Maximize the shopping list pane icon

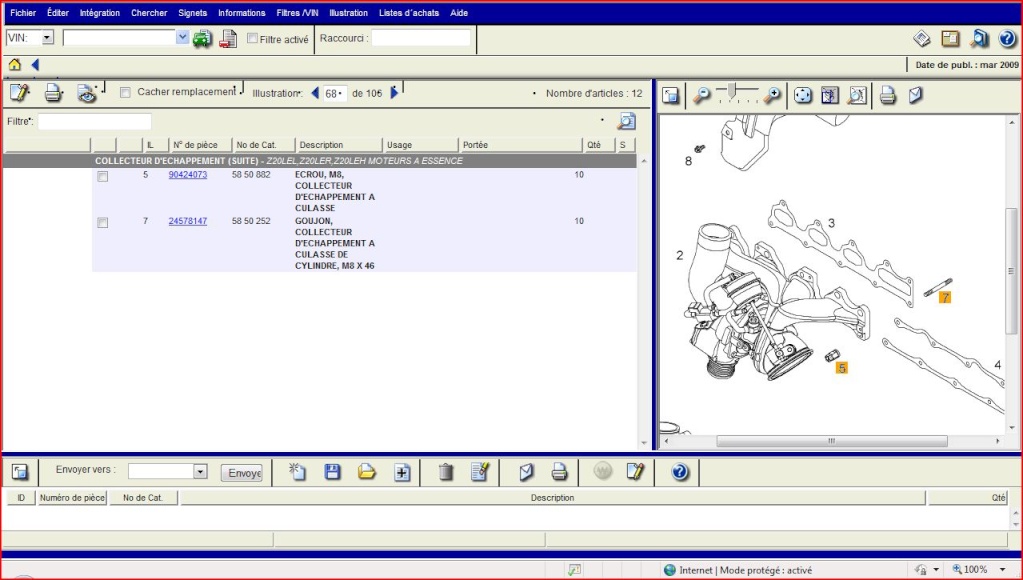point(20,471)
